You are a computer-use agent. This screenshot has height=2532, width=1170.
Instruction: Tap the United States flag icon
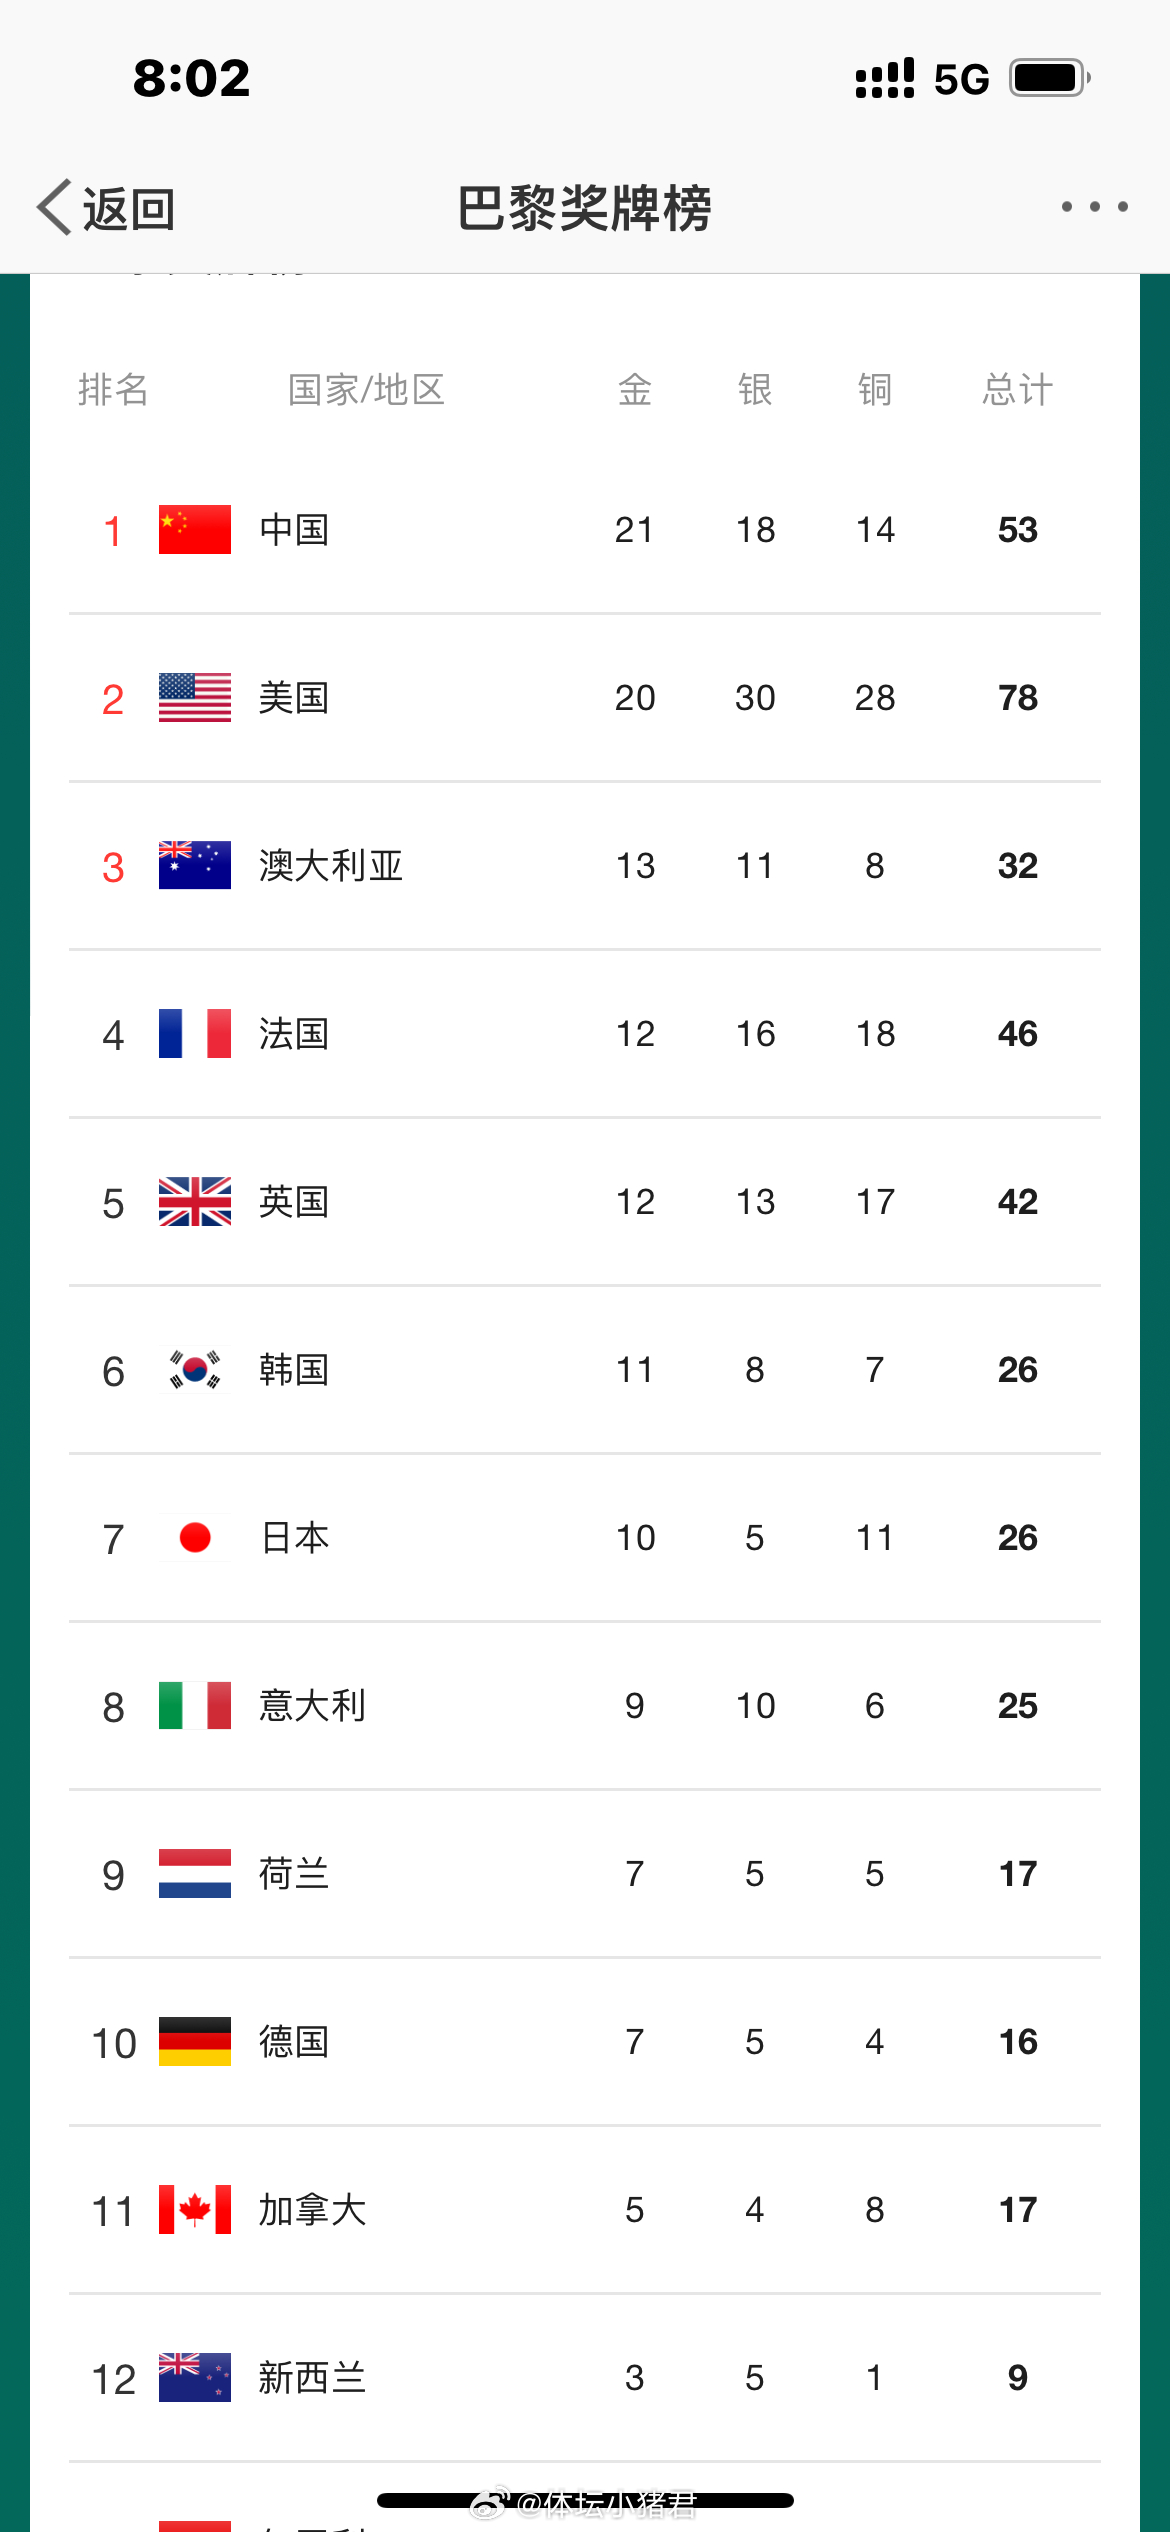click(x=195, y=698)
